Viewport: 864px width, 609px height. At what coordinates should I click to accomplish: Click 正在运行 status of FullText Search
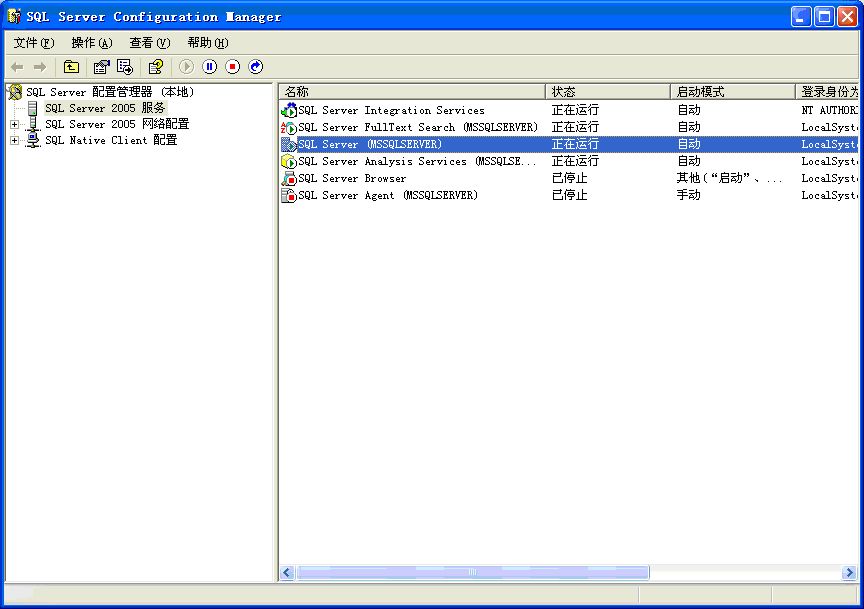(x=575, y=127)
